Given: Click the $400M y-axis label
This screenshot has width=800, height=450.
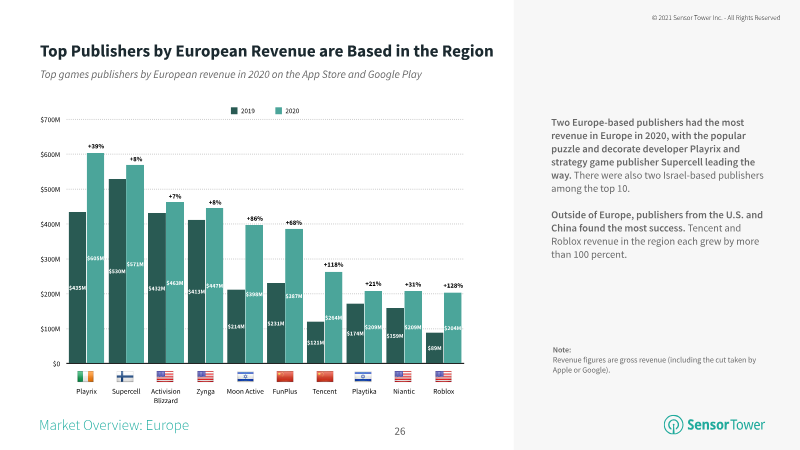Looking at the screenshot, I should [x=50, y=224].
